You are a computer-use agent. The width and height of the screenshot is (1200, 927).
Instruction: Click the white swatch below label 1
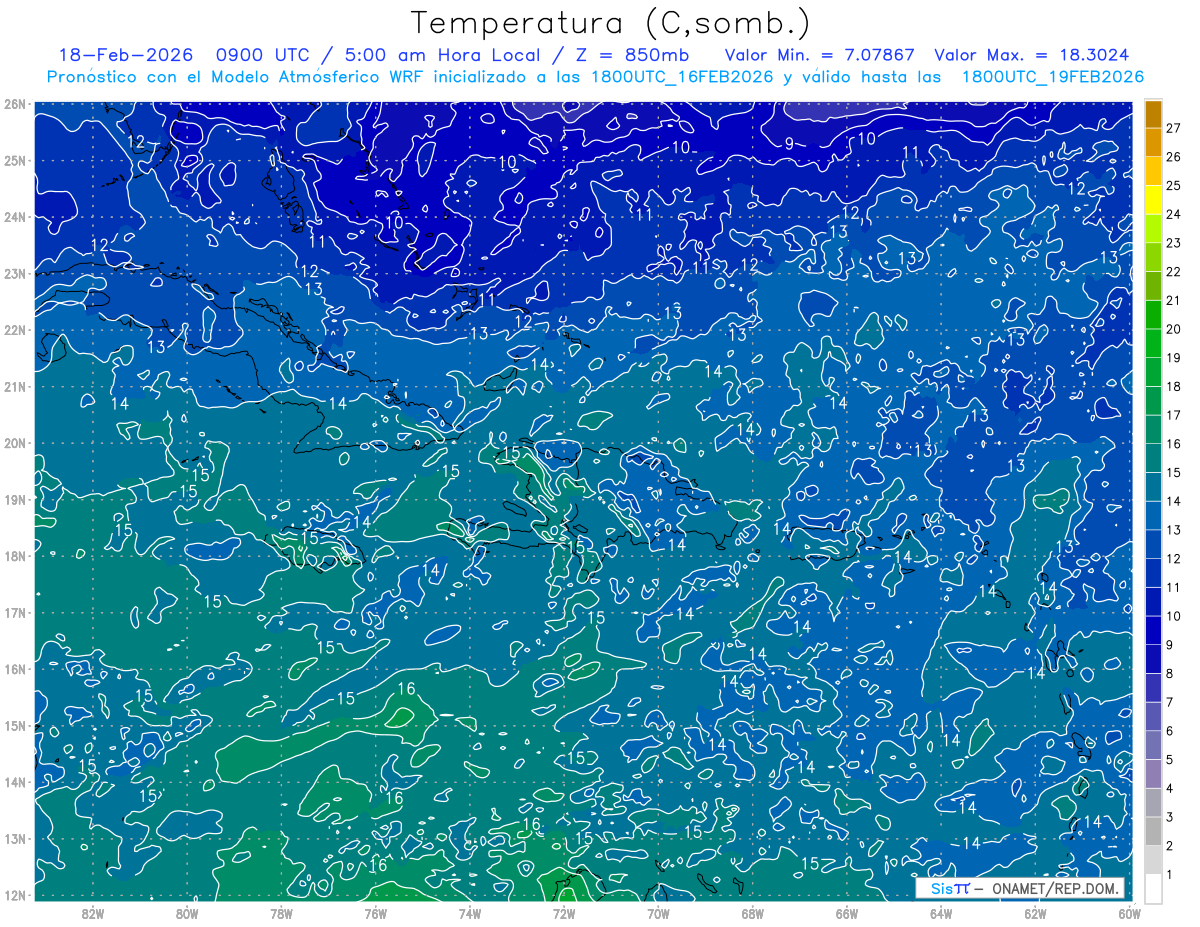coord(1153,888)
